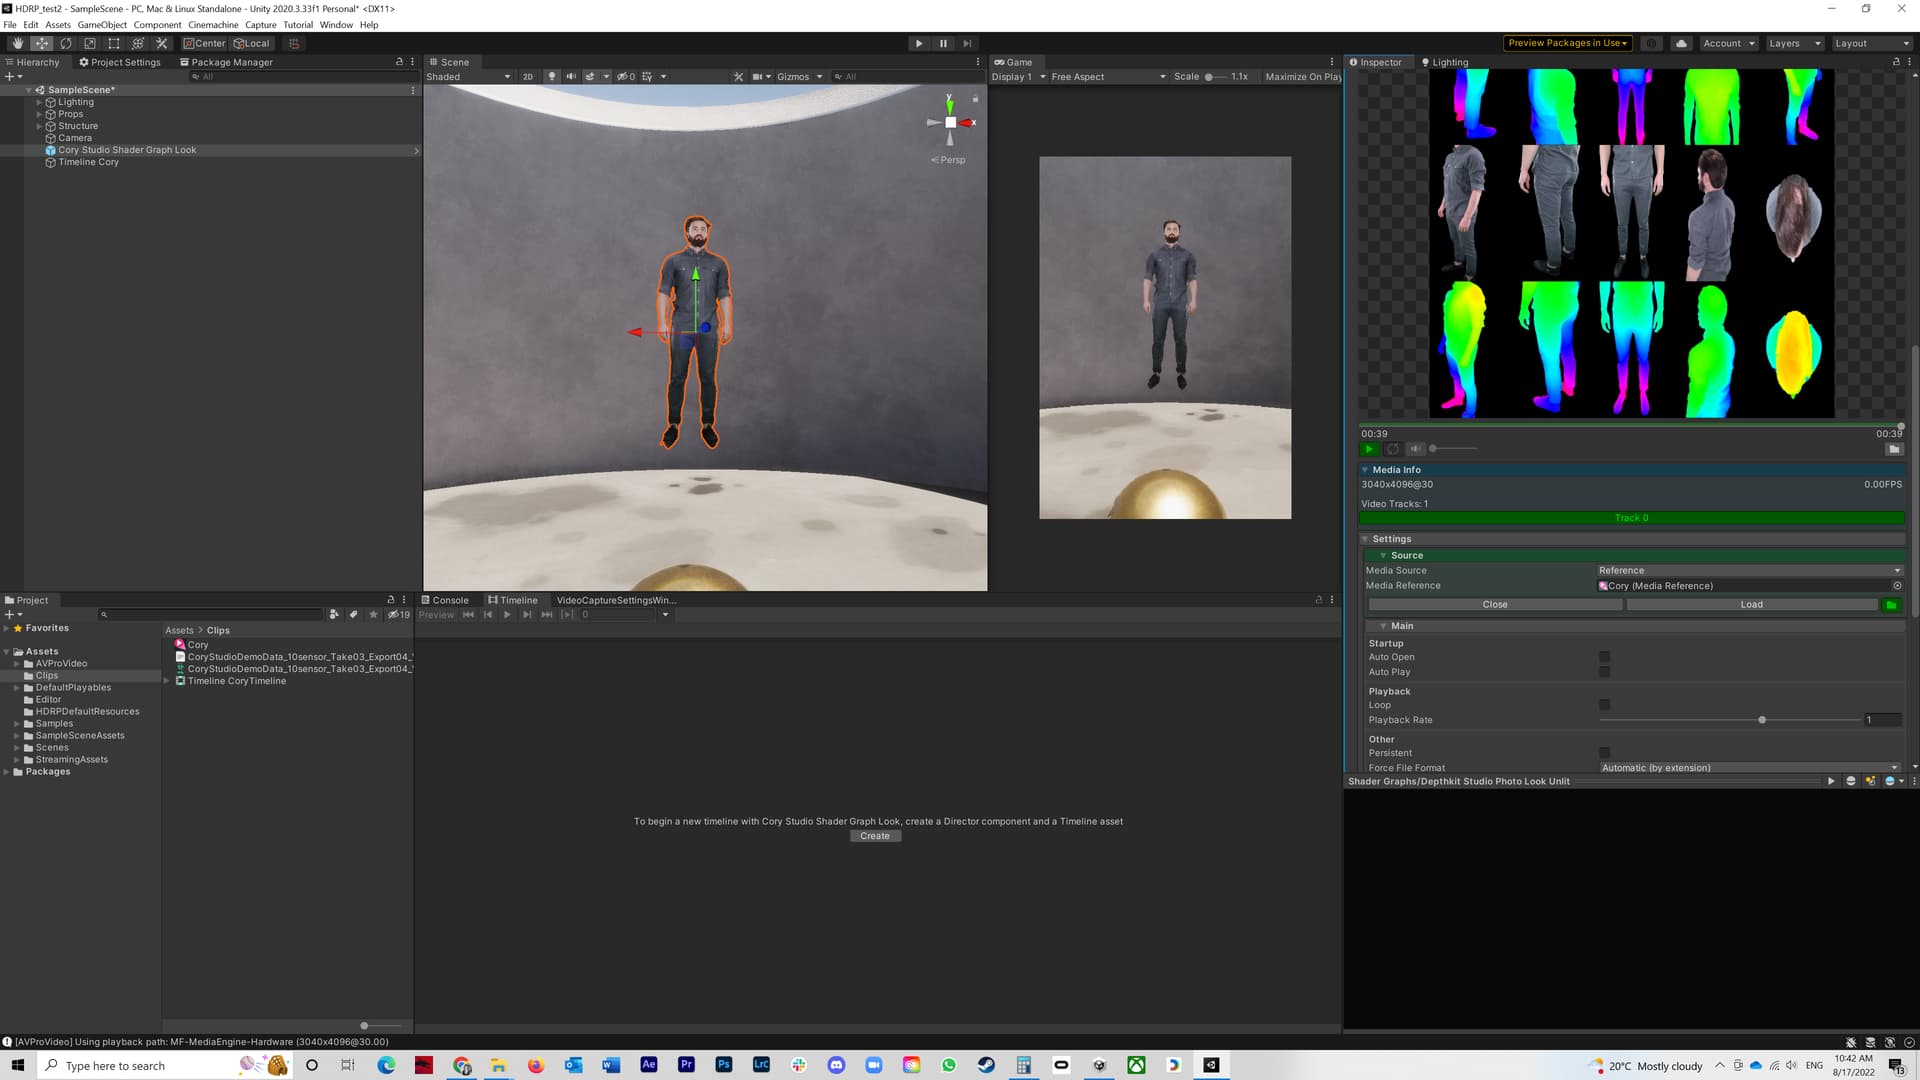
Task: Enable the Auto Open checkbox
Action: [x=1604, y=657]
